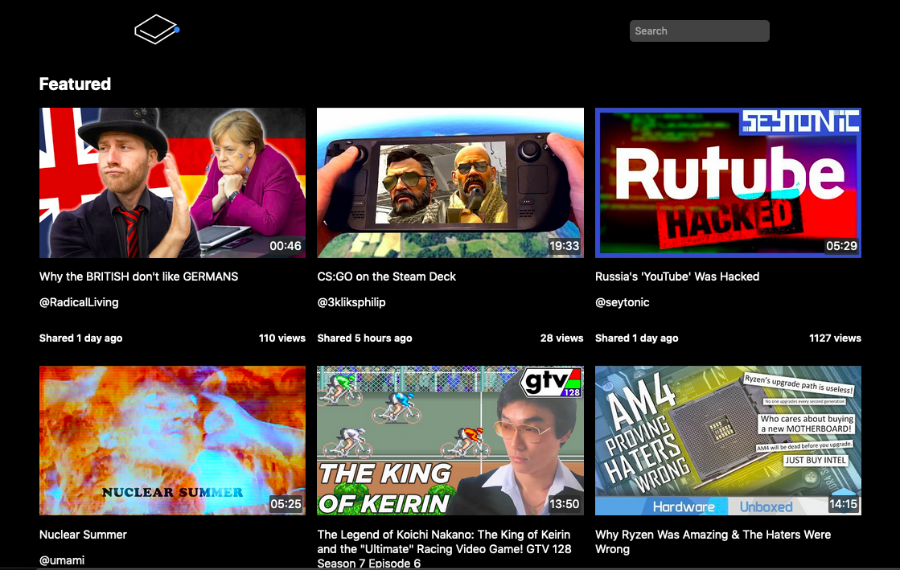Click the '1127 views' text

(x=835, y=338)
